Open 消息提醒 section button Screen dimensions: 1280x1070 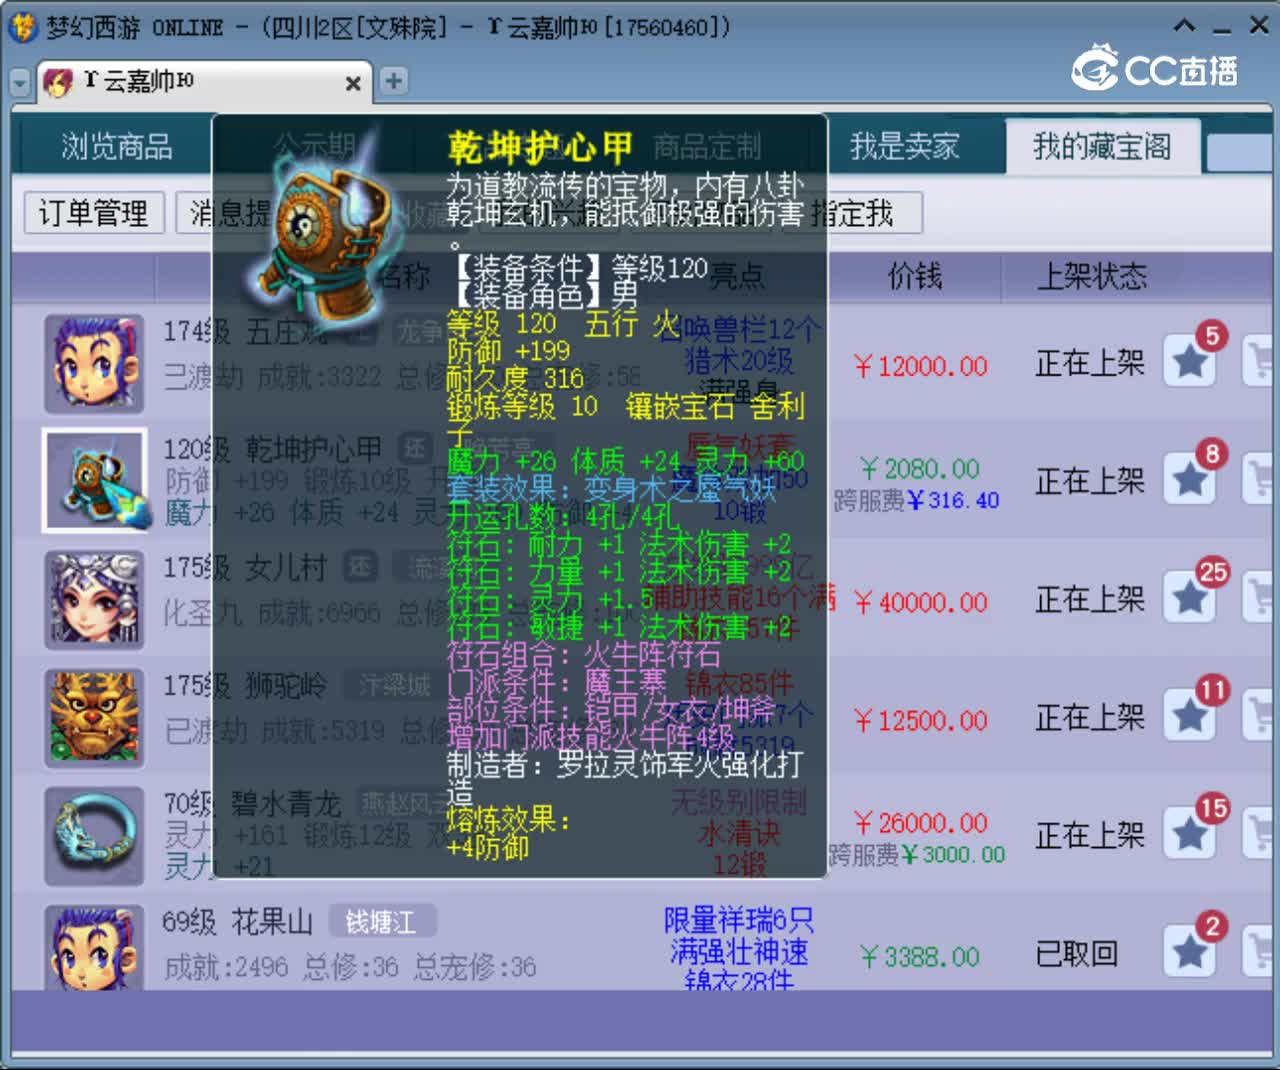click(232, 213)
